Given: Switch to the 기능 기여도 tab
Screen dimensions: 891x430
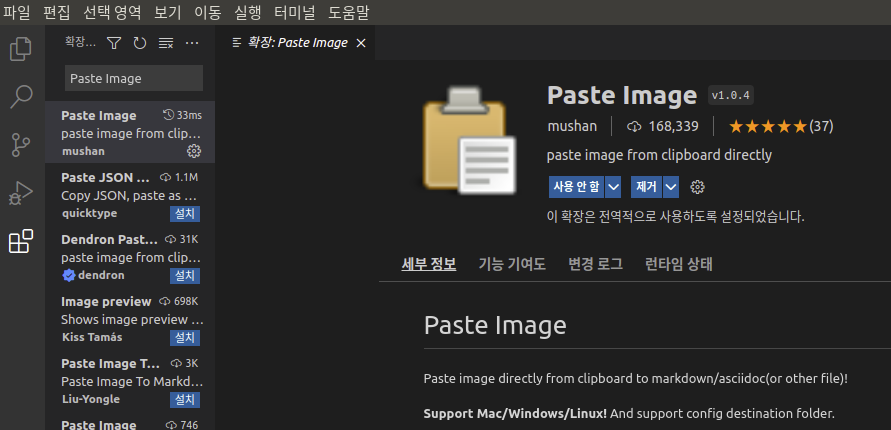Looking at the screenshot, I should [512, 264].
